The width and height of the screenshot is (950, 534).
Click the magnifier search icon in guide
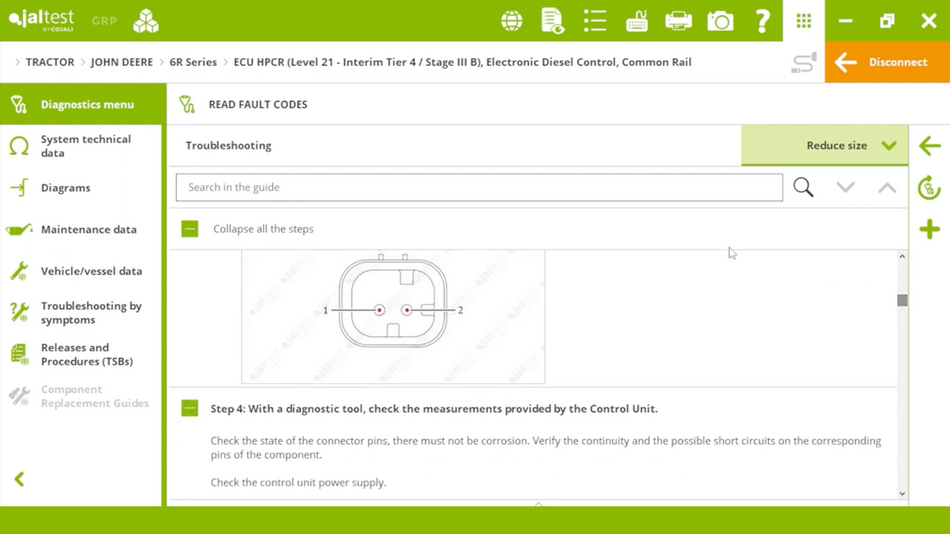tap(803, 187)
